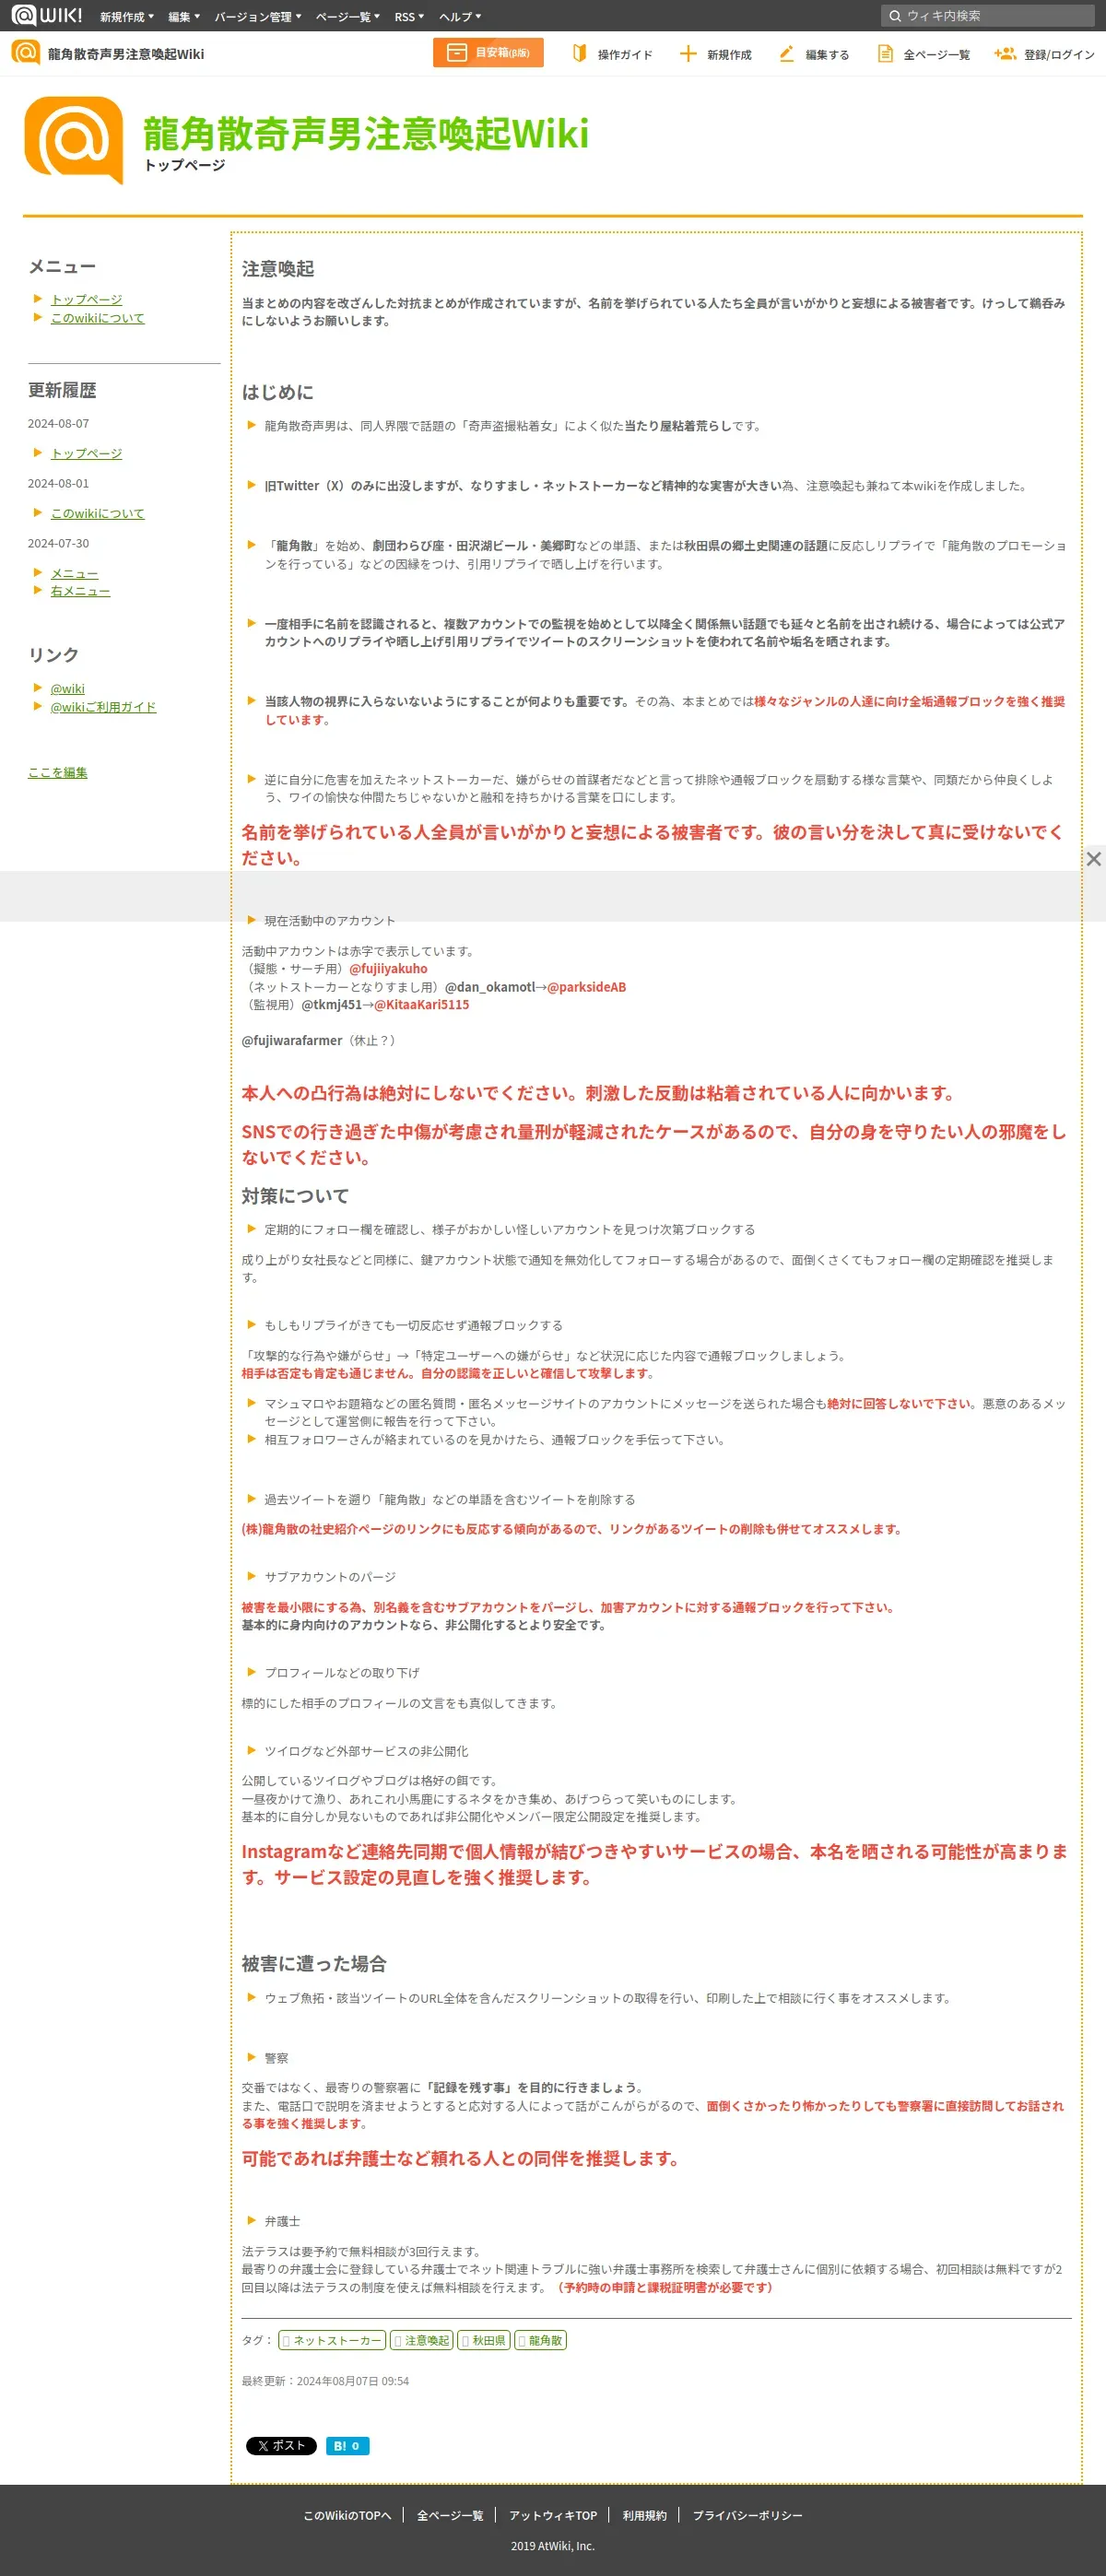The height and width of the screenshot is (2576, 1106).
Task: Open the ページ一覧 dropdown menu
Action: [x=348, y=17]
